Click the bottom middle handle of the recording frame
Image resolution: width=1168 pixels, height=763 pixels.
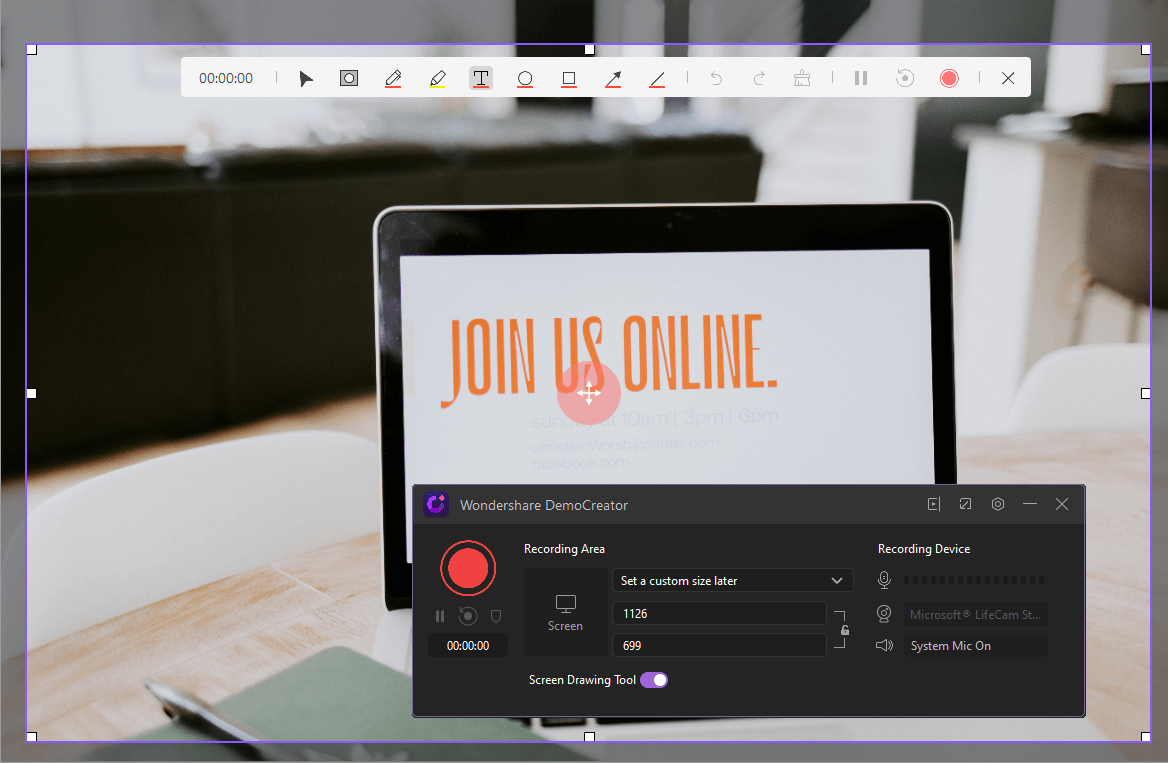tap(589, 737)
